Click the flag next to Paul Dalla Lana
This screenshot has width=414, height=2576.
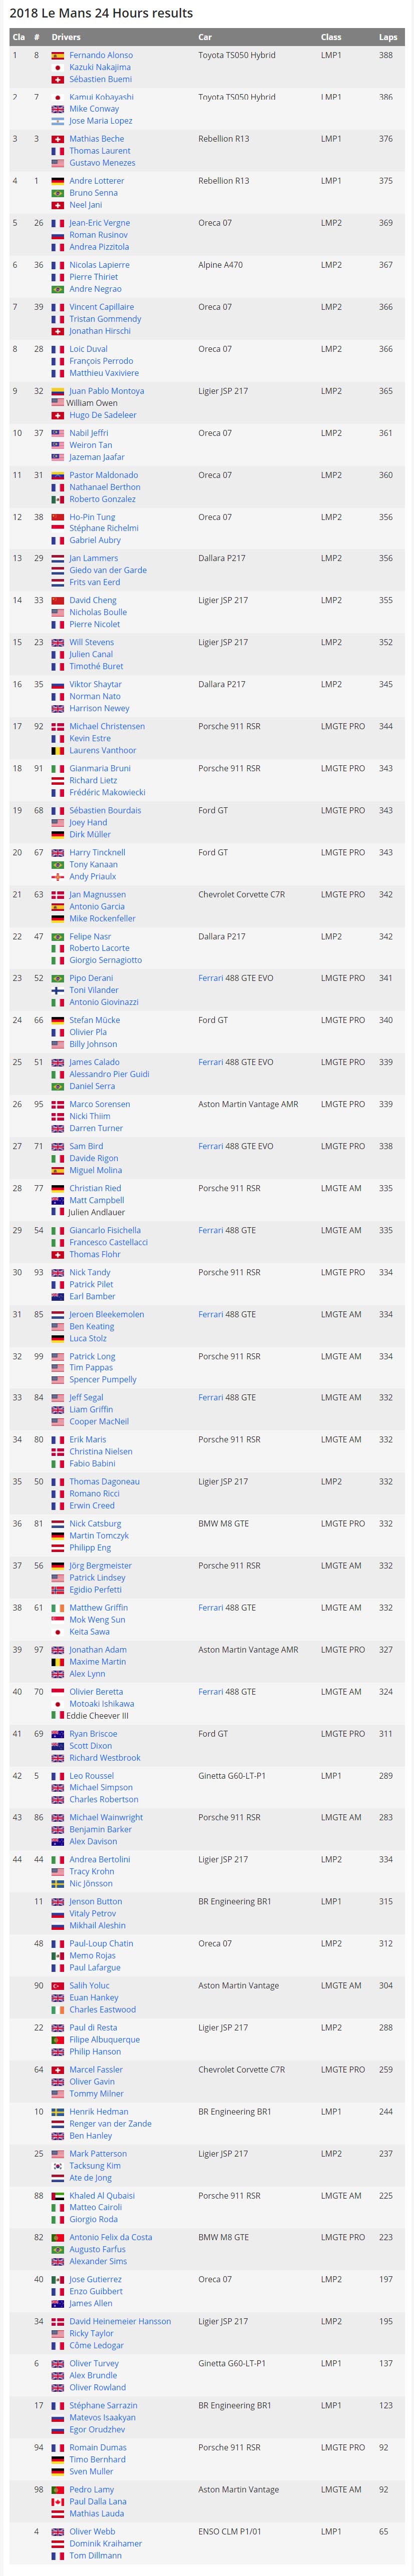(x=58, y=2501)
